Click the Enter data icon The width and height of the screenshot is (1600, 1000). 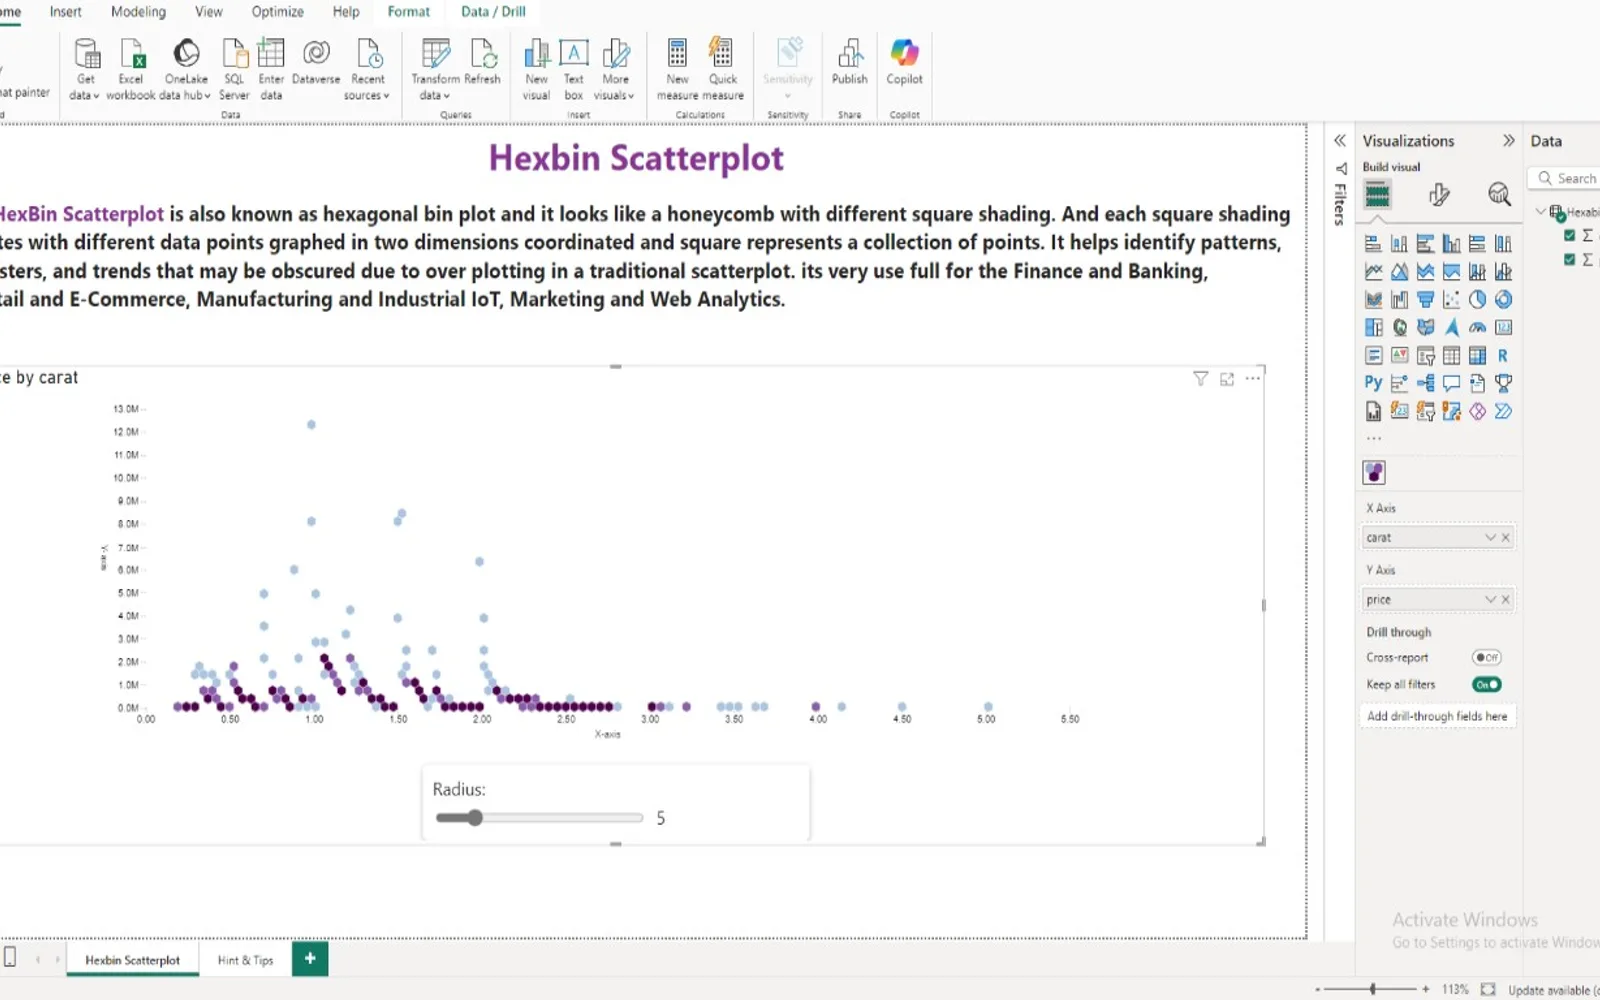coord(271,68)
